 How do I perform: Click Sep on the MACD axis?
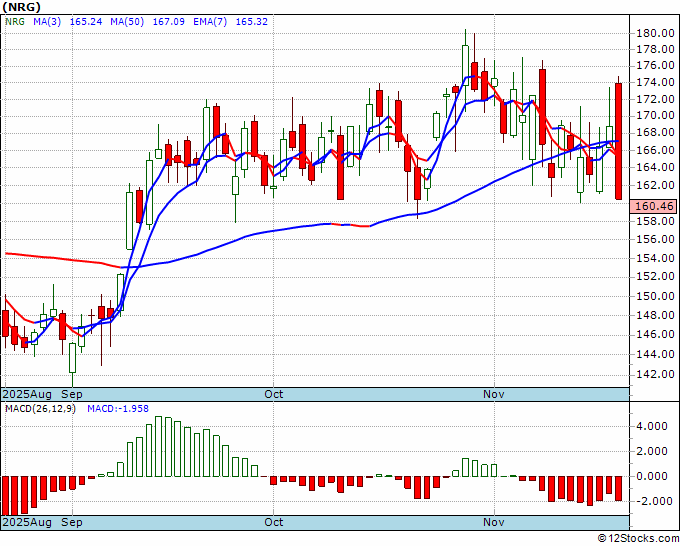tap(72, 522)
